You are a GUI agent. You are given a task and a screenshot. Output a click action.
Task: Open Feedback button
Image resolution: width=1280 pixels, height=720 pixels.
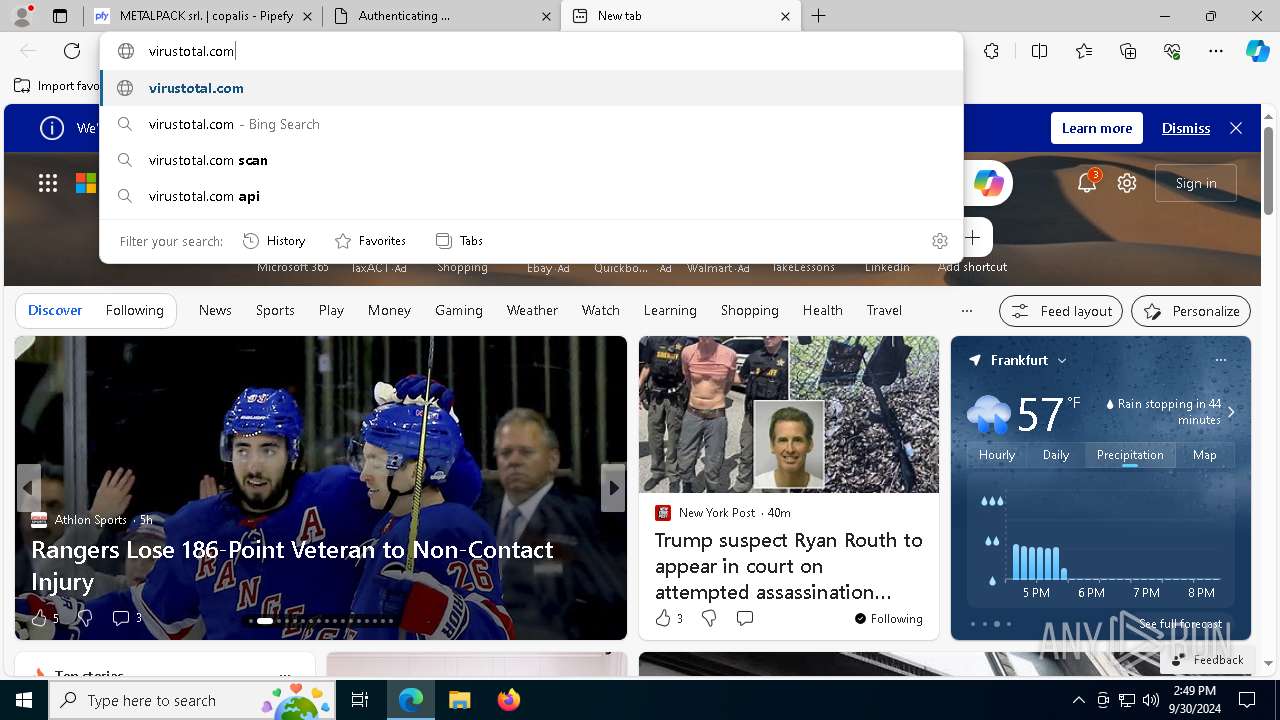click(1207, 660)
